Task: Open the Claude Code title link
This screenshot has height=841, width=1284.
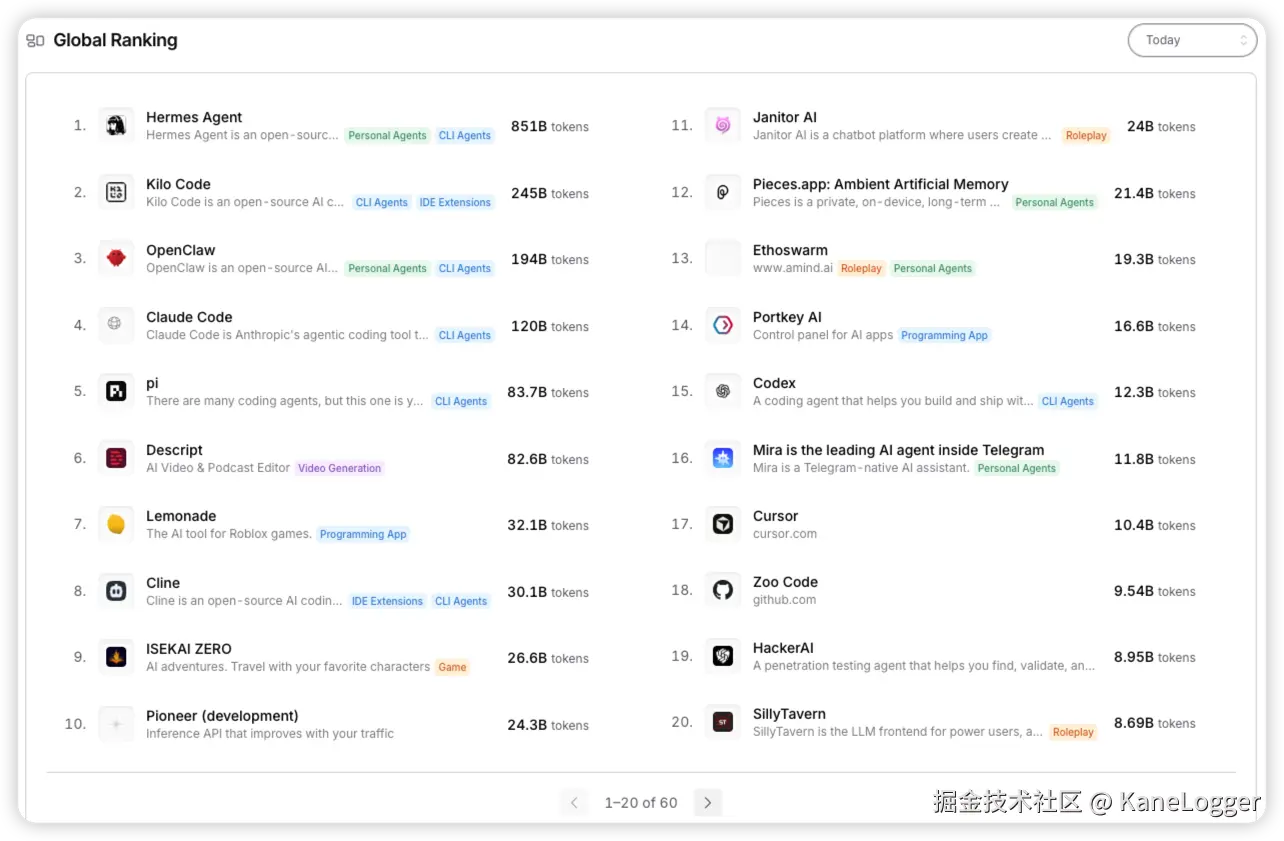Action: click(x=189, y=317)
